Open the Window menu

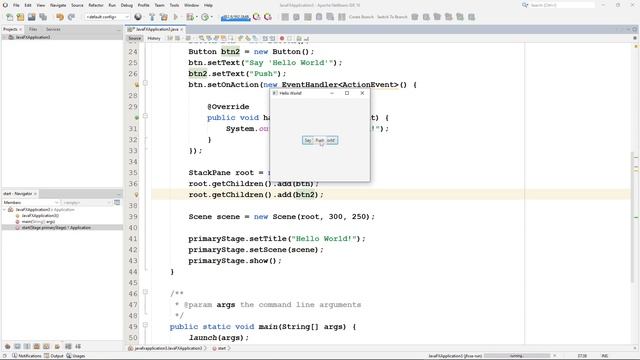click(x=191, y=5)
